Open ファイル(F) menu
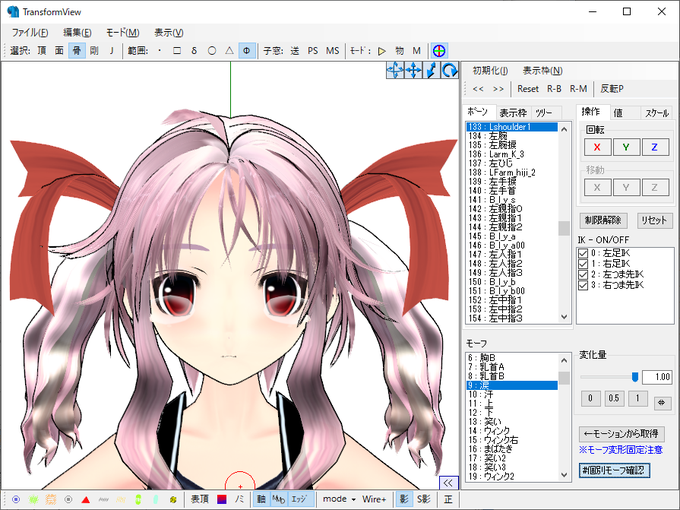This screenshot has width=680, height=510. 30,33
